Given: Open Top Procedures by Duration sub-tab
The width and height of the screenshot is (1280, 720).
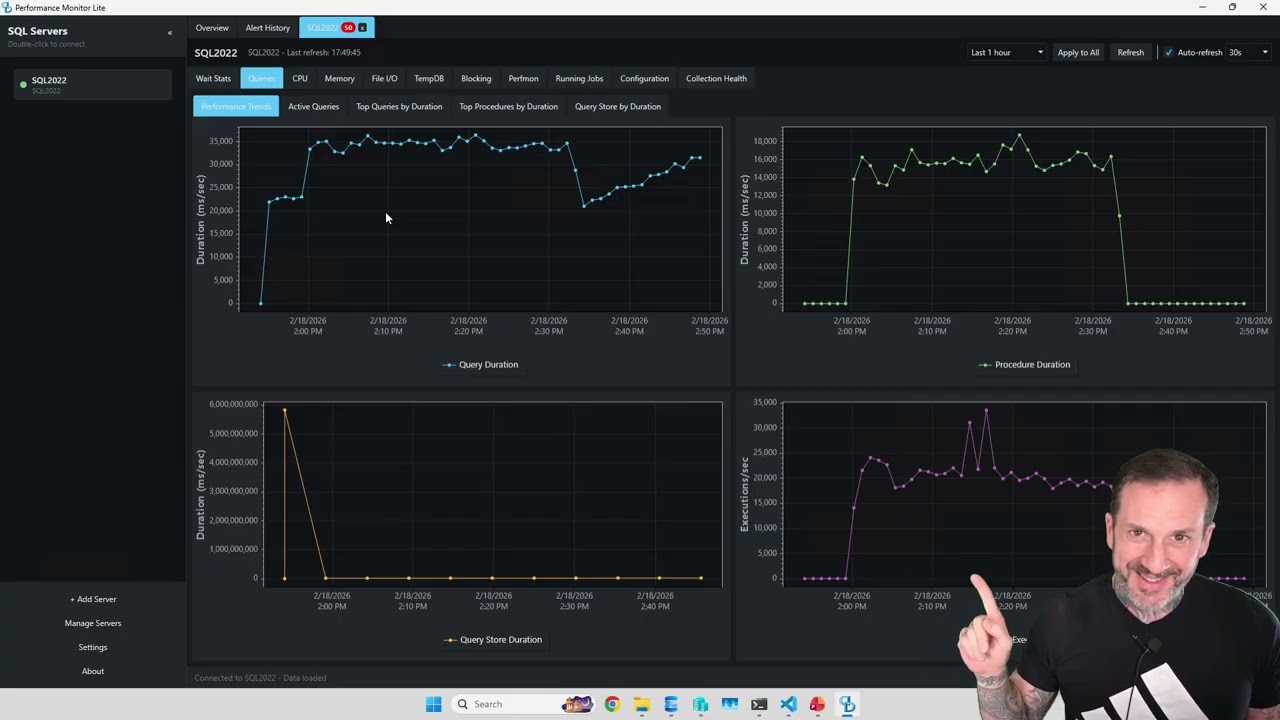Looking at the screenshot, I should tap(508, 106).
